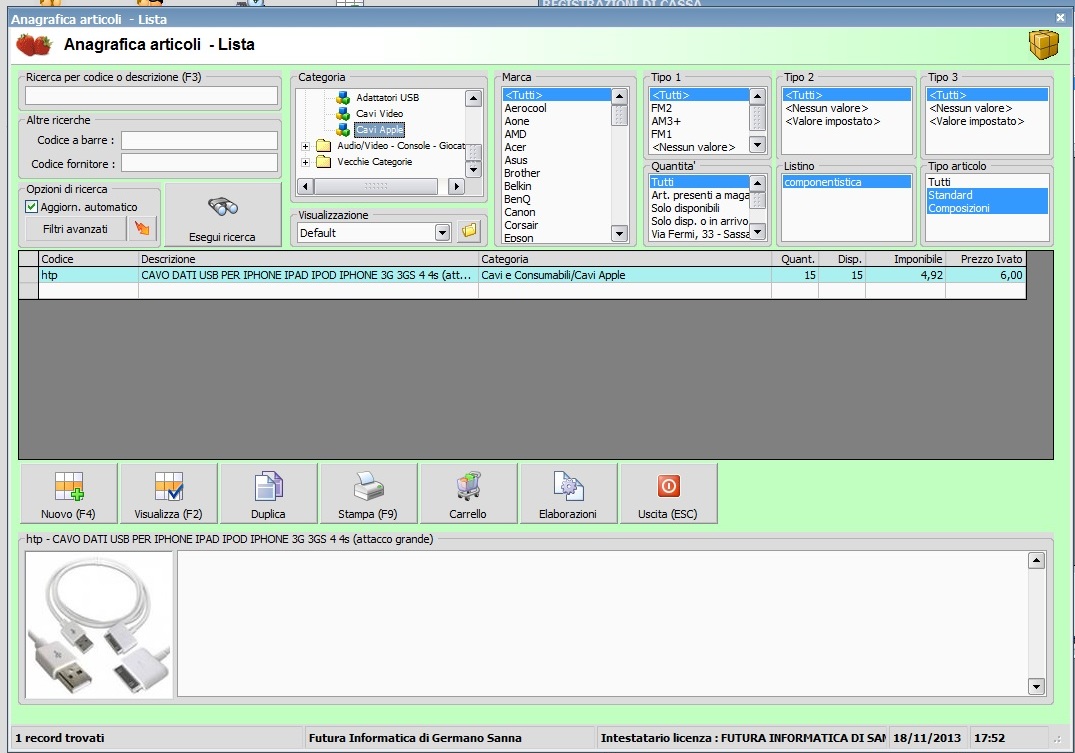Screen dimensions: 1075x753
Task: Click the reset filters icon next to Filtri avanzati
Action: (x=143, y=228)
